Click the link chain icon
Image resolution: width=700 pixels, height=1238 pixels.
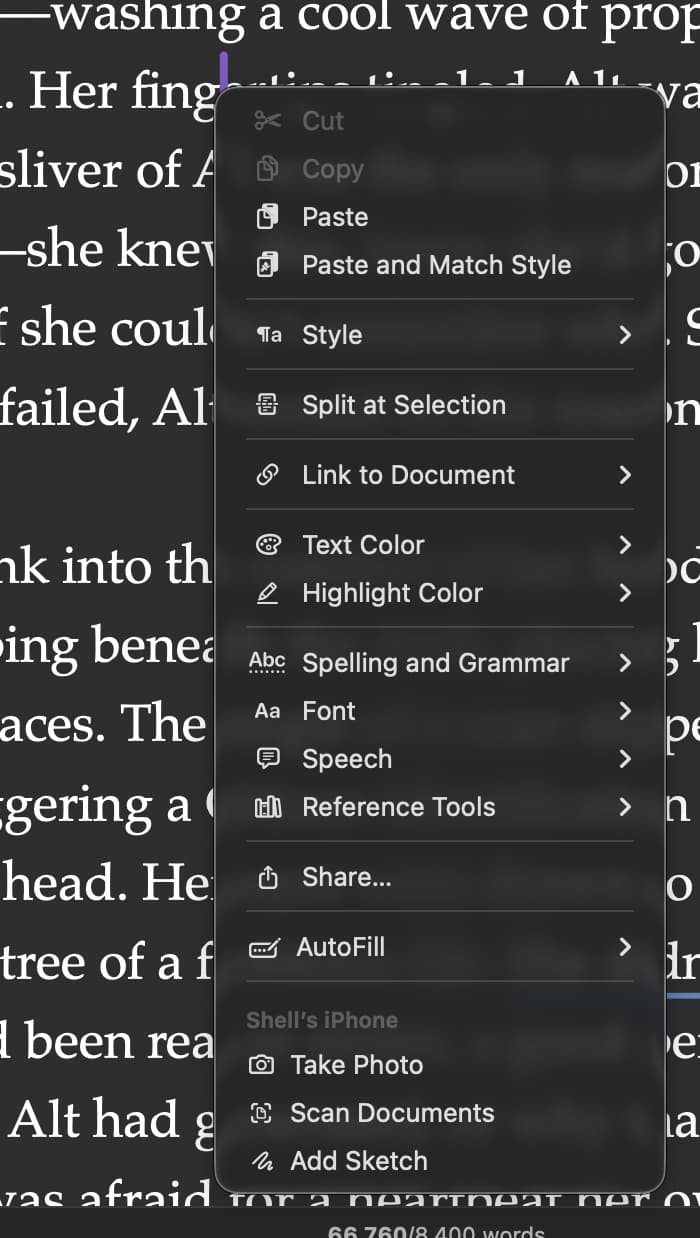267,475
